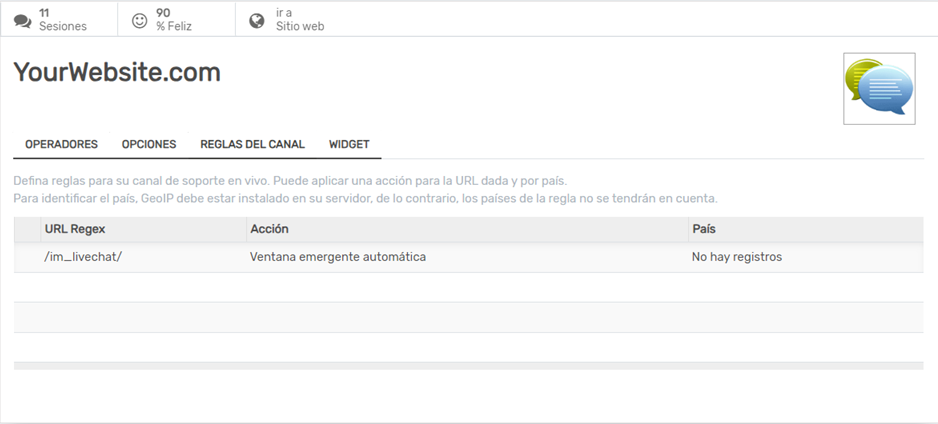
Task: Open the 11 Sesiones stat label
Action: [x=63, y=20]
